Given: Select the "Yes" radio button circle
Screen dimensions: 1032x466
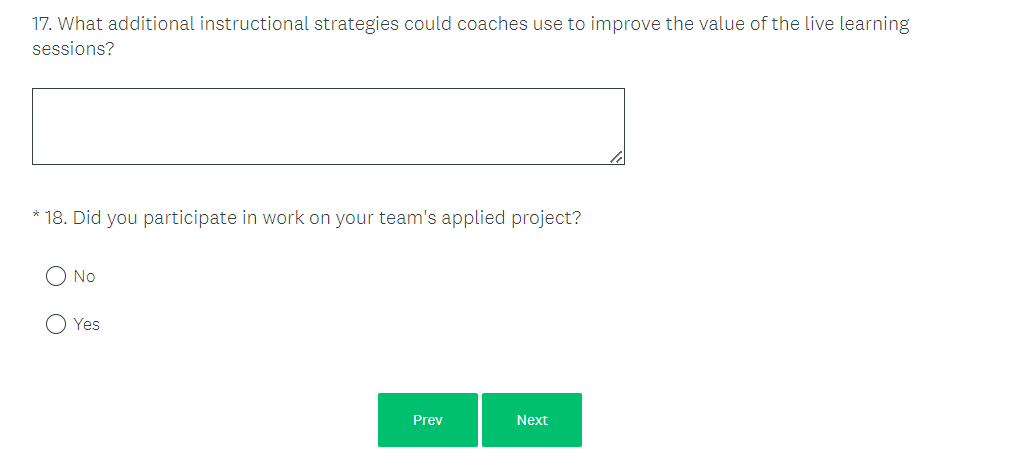Looking at the screenshot, I should point(56,324).
